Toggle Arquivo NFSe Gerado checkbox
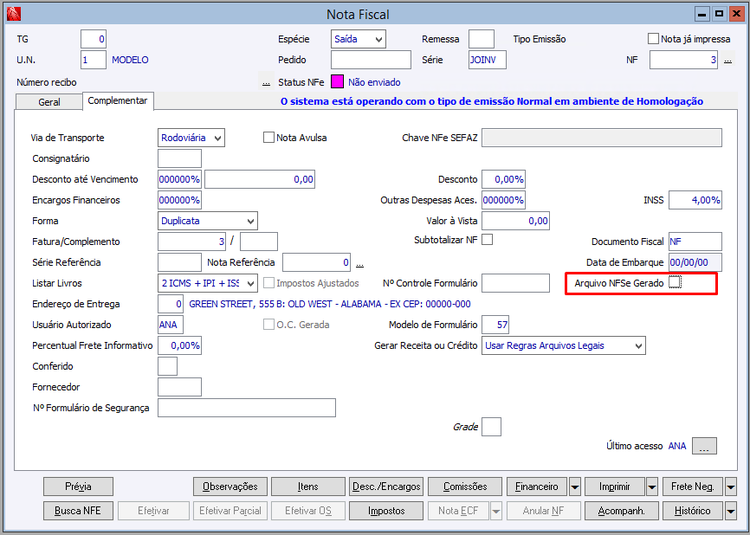The height and width of the screenshot is (535, 750). click(x=675, y=282)
